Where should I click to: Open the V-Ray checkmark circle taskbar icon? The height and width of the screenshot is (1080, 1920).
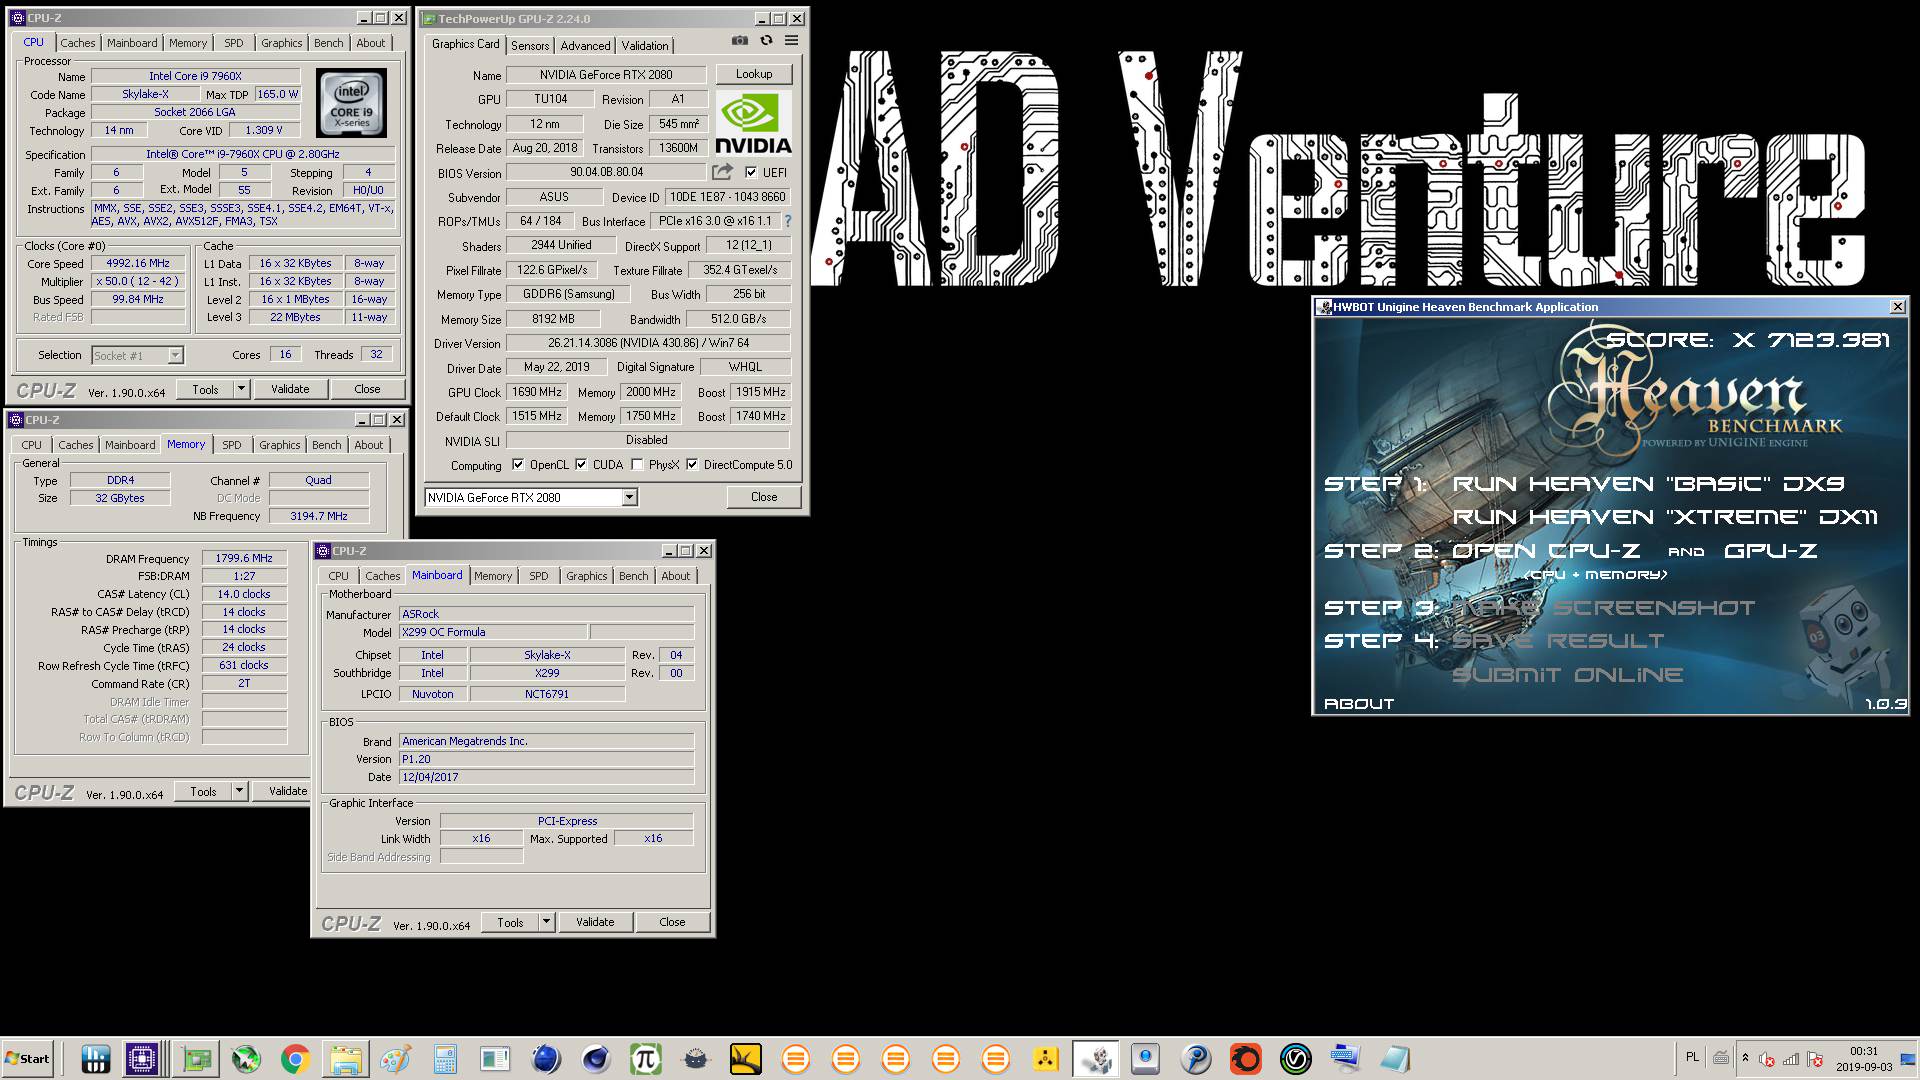coord(1296,1059)
